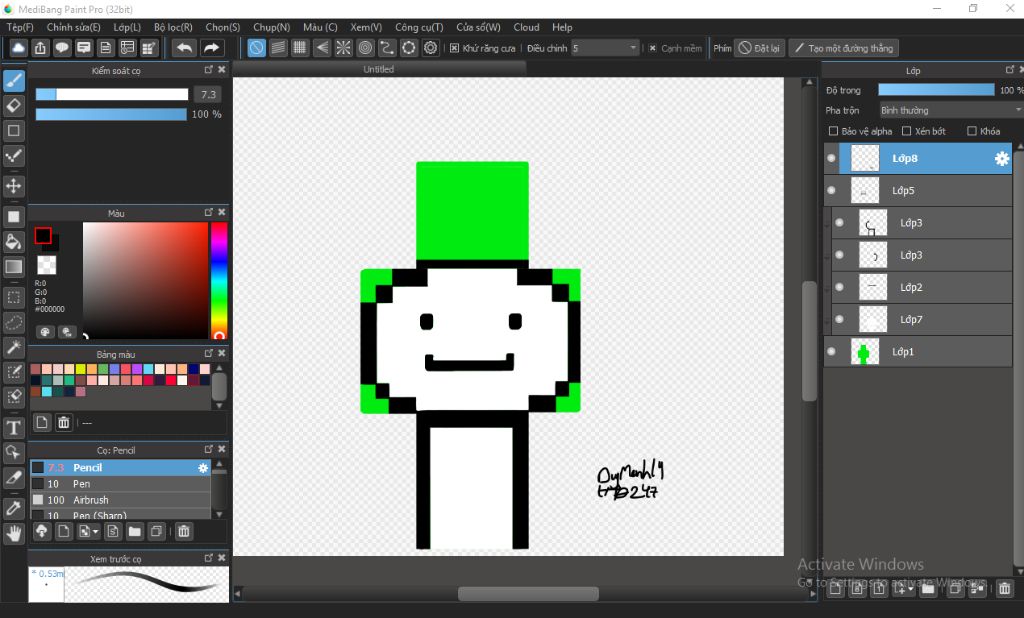Click the rainbow hue slider
The height and width of the screenshot is (618, 1024).
219,281
